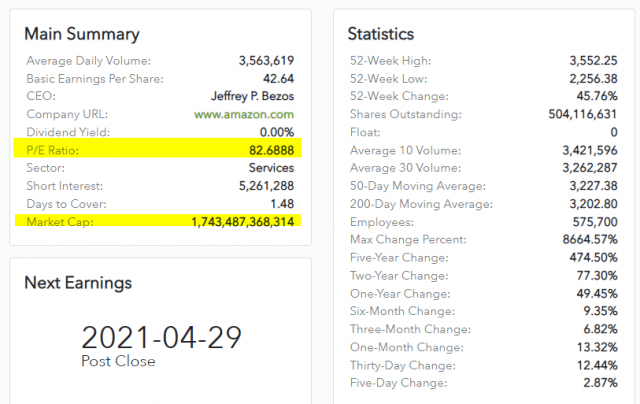The image size is (640, 404).
Task: Click the Sector value Services
Action: pyautogui.click(x=271, y=168)
